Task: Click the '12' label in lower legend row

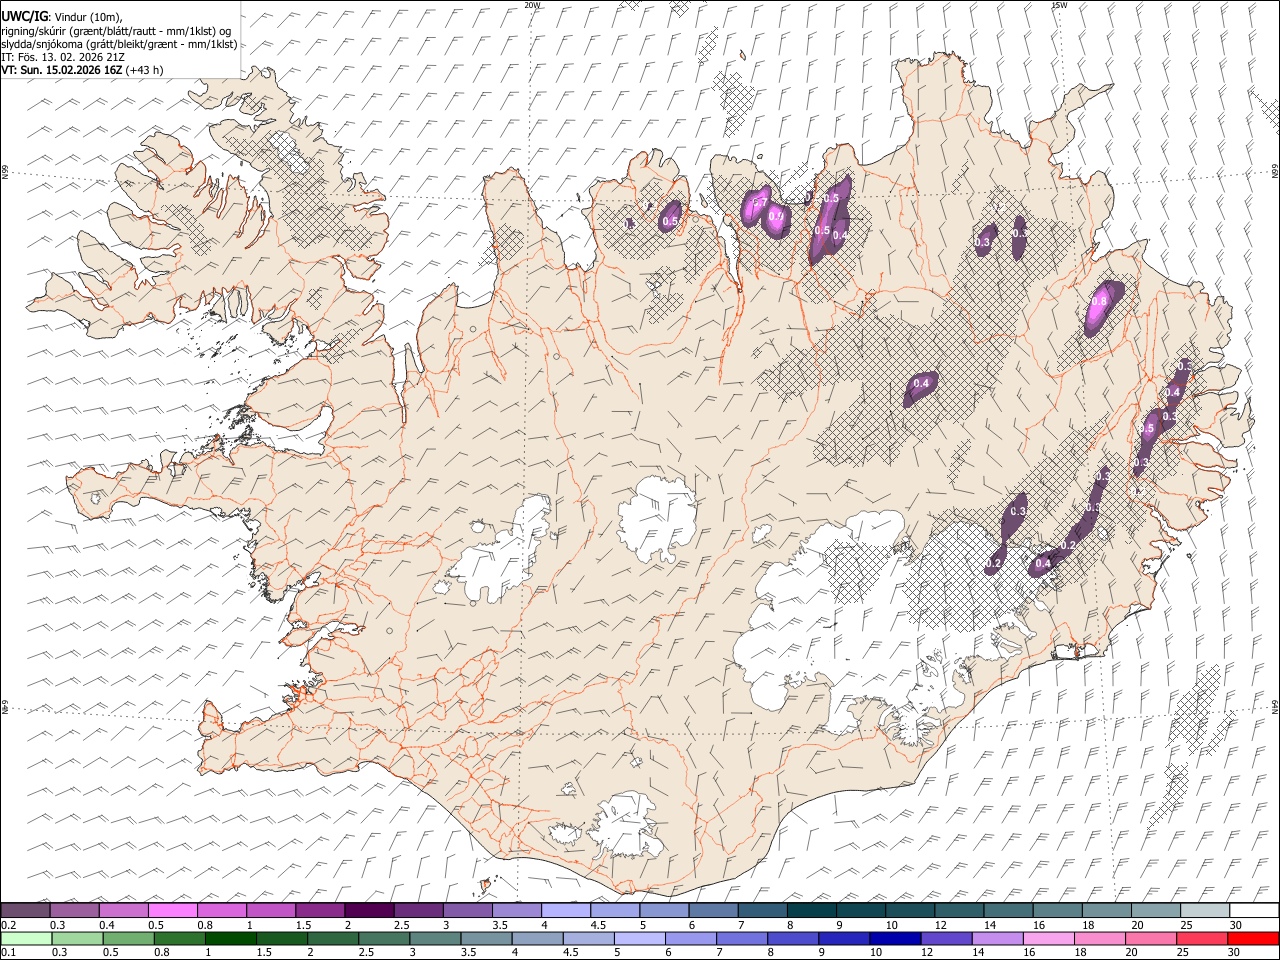Action: 926,953
